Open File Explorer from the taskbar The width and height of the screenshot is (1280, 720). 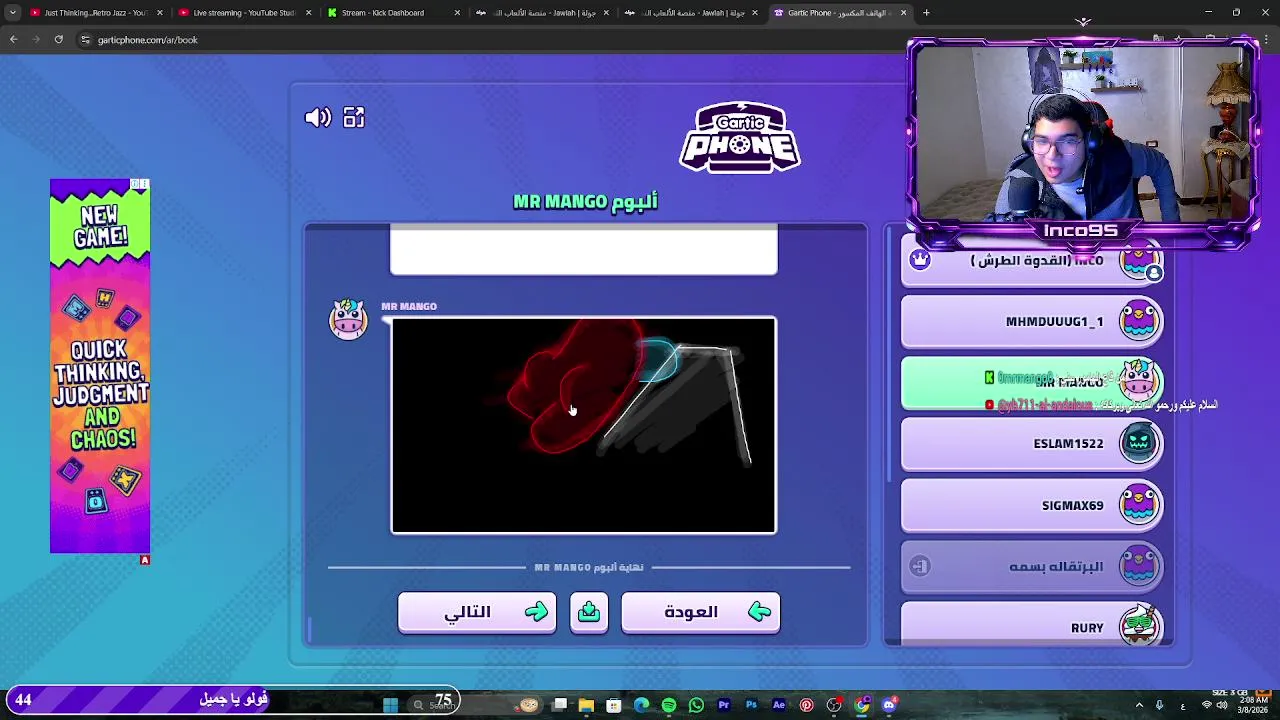[586, 705]
